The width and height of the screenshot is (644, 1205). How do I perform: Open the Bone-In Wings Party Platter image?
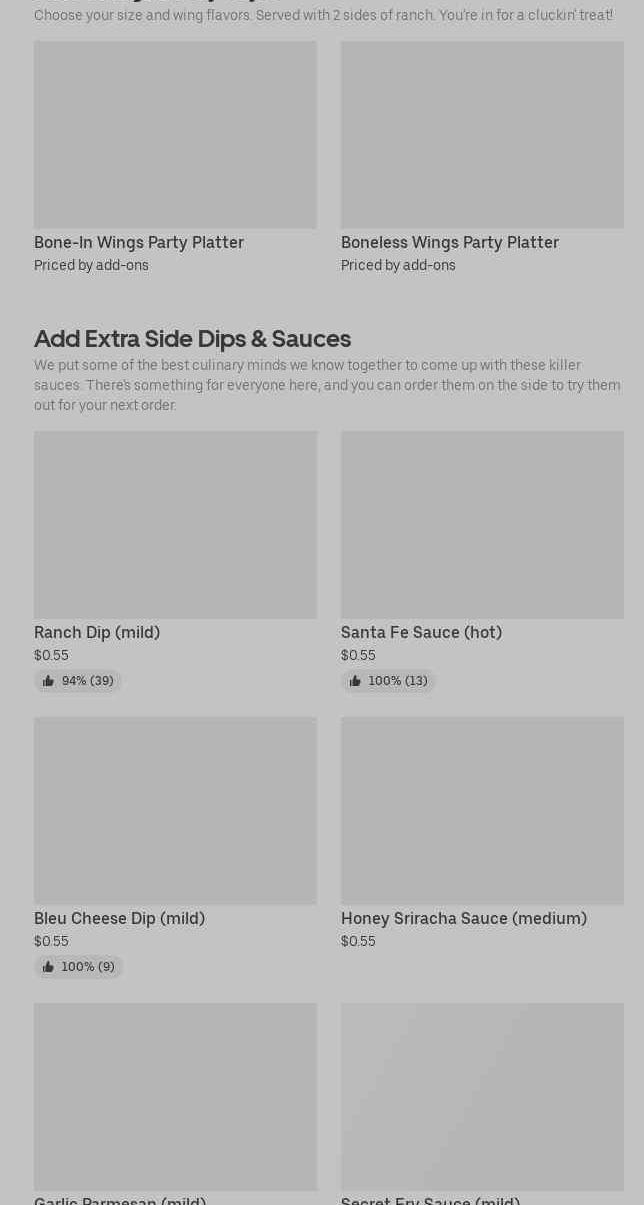coord(175,134)
